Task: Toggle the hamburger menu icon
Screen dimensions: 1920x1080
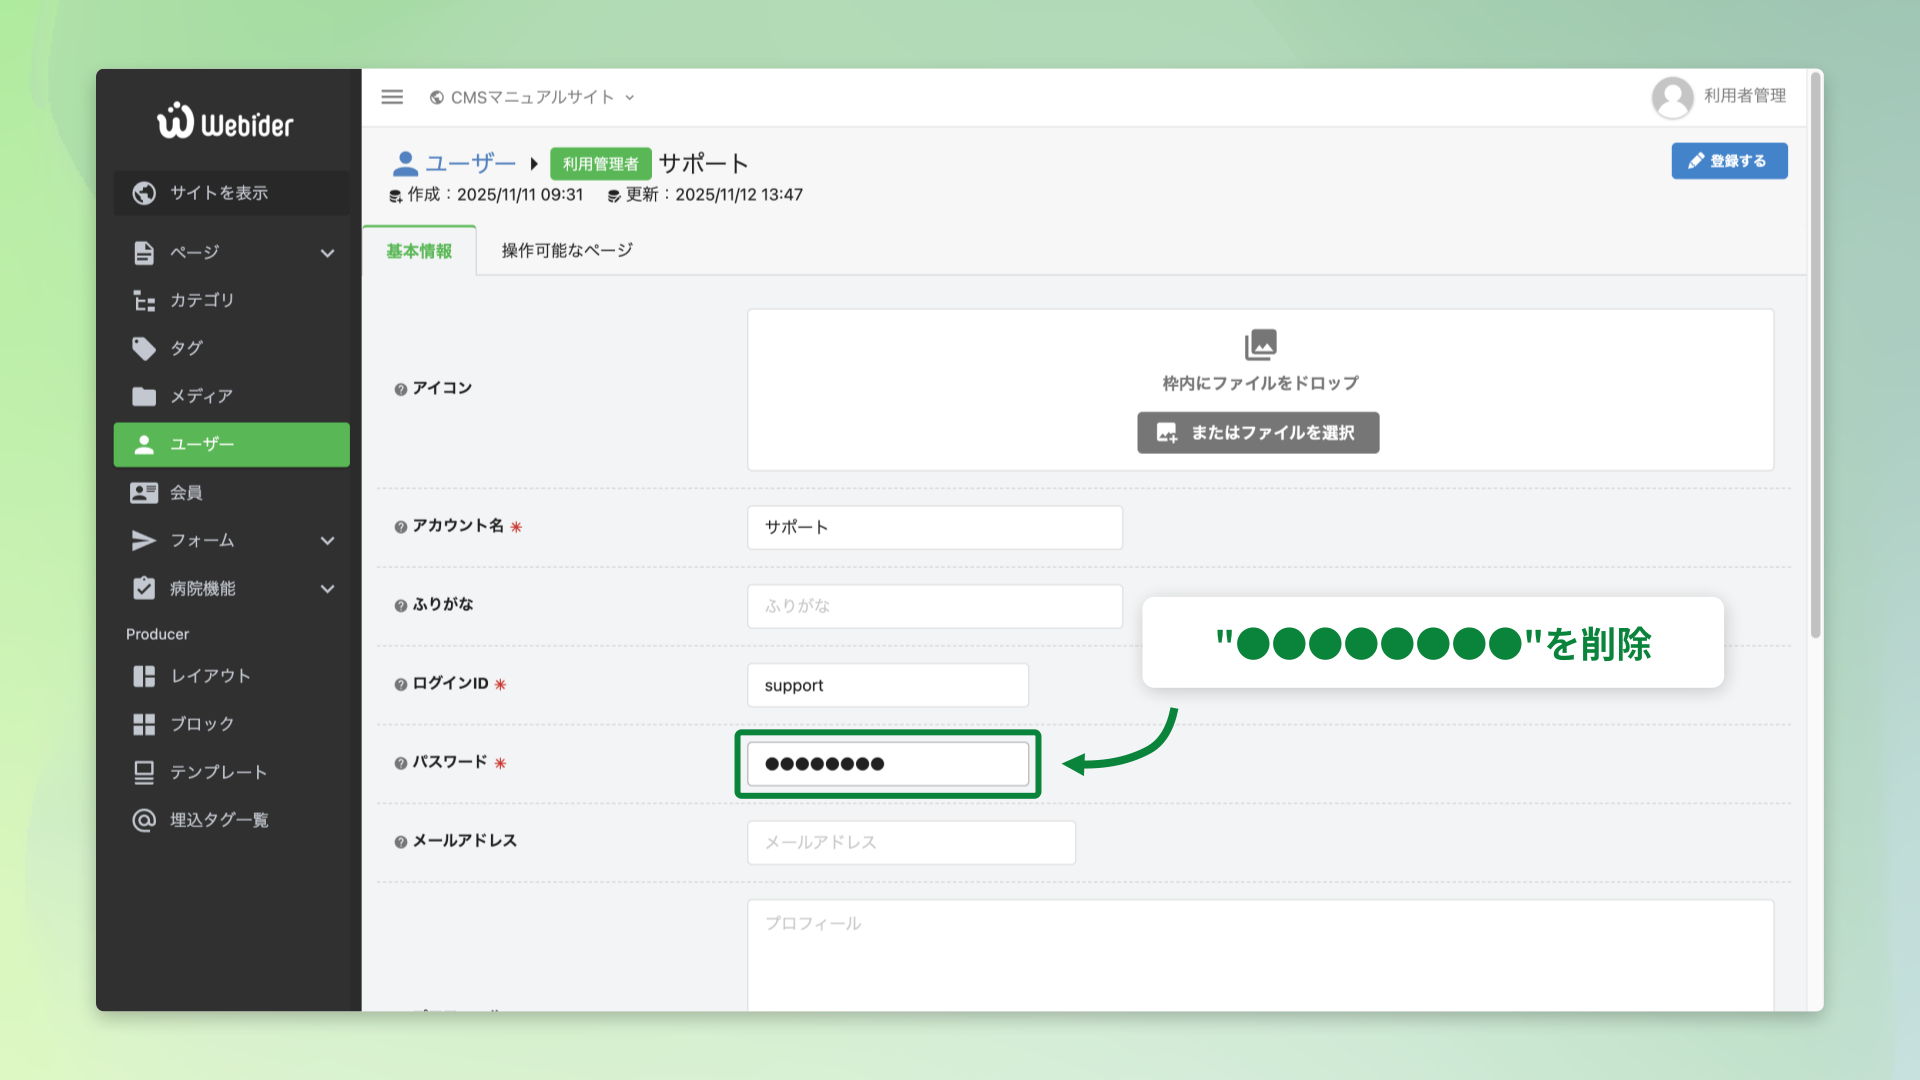Action: [392, 97]
